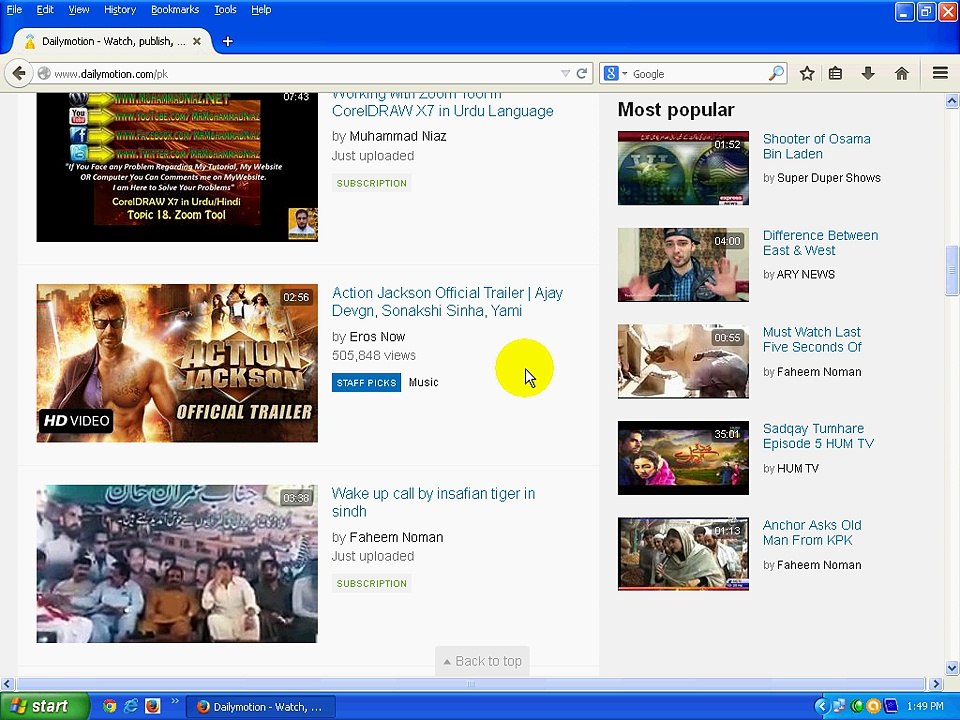The height and width of the screenshot is (720, 960).
Task: Open Difference Between East & West link
Action: pyautogui.click(x=820, y=243)
